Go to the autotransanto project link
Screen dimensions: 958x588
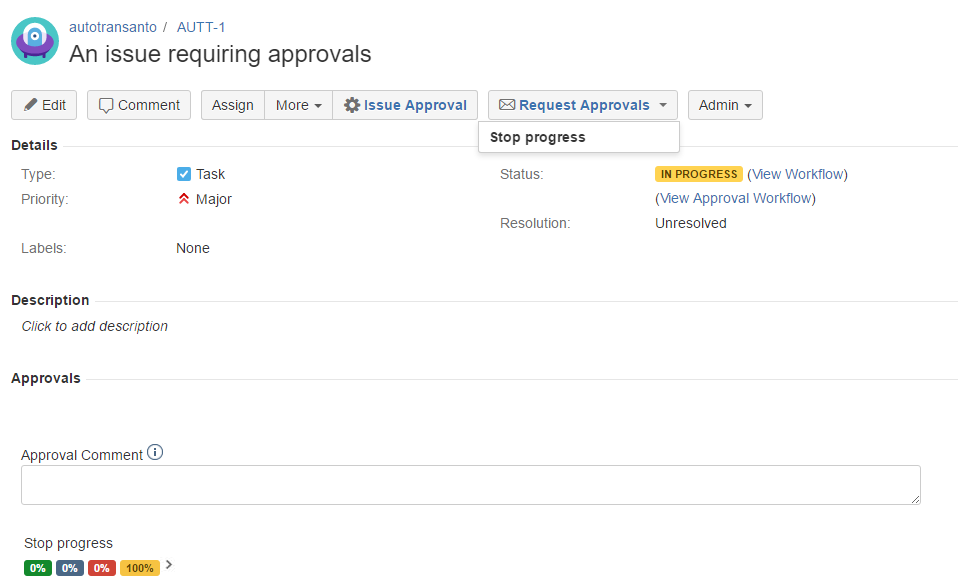[112, 27]
